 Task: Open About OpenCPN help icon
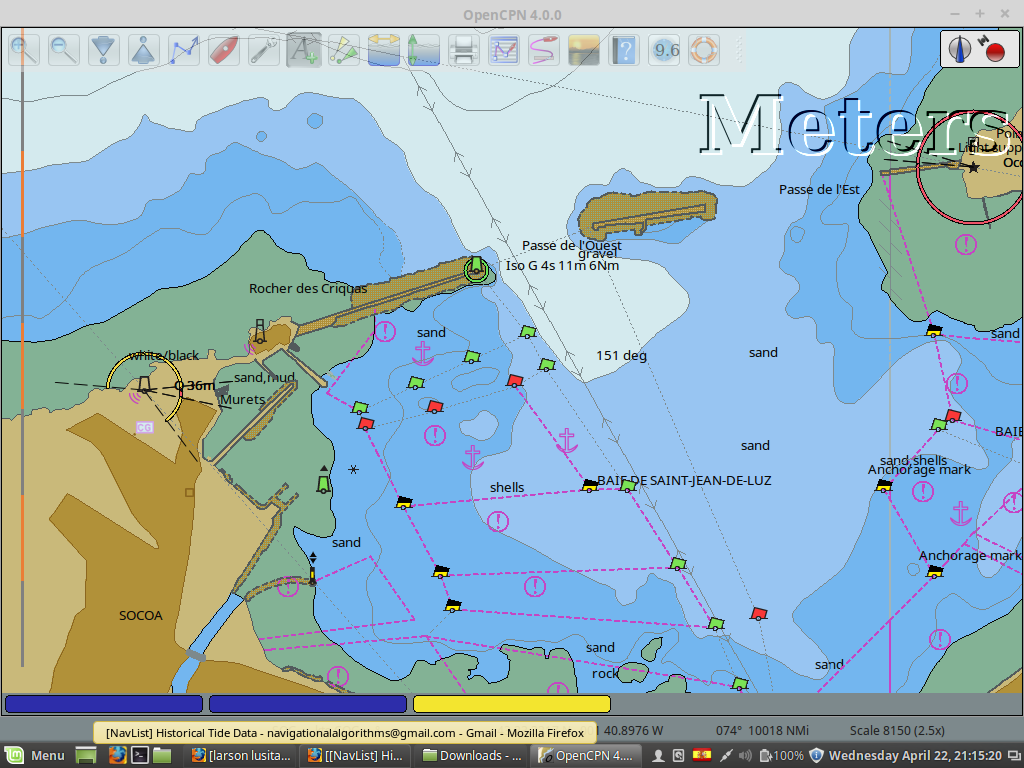(623, 49)
